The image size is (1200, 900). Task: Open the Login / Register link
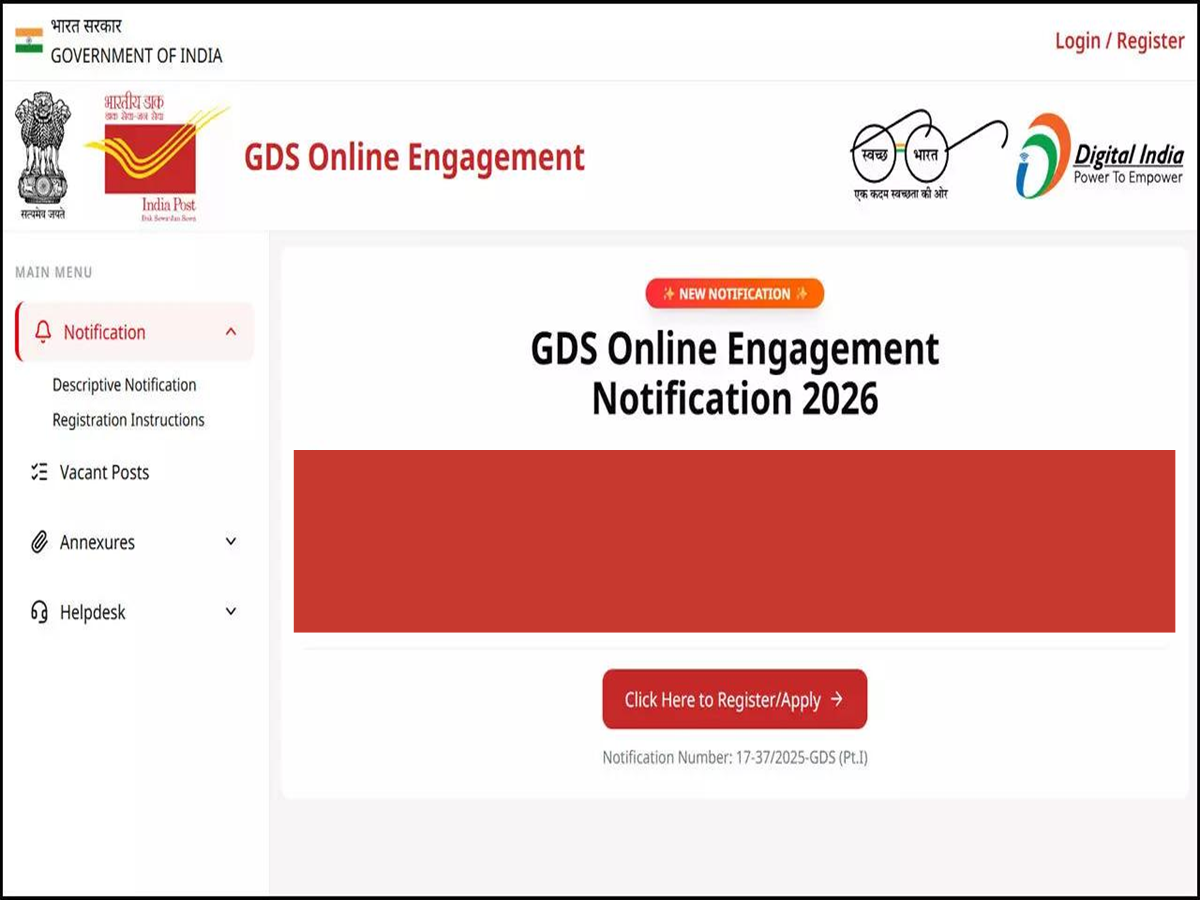(1119, 41)
